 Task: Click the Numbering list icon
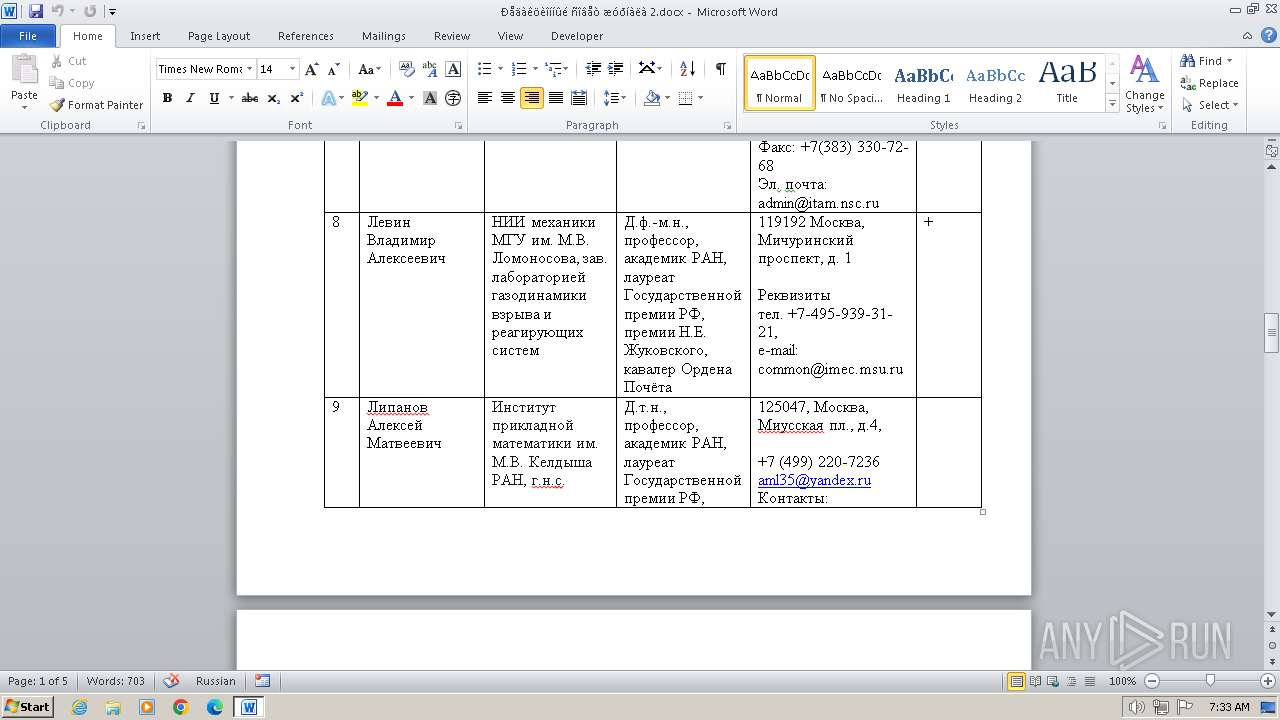[519, 69]
